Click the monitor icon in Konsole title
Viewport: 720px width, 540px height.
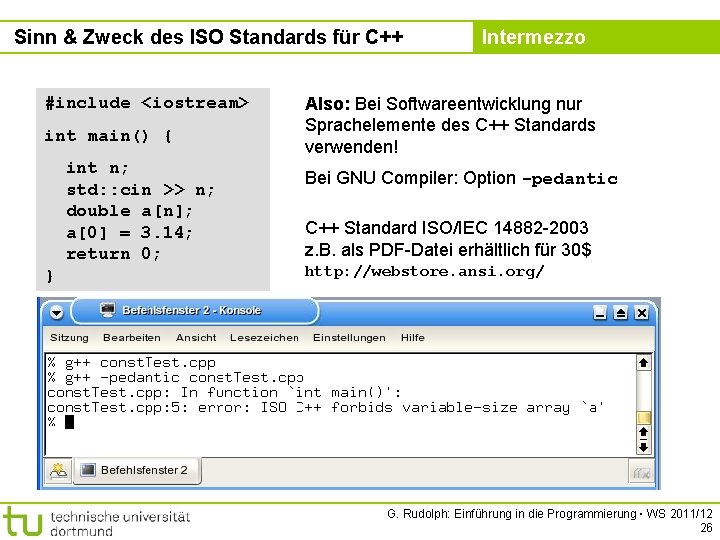click(x=108, y=310)
